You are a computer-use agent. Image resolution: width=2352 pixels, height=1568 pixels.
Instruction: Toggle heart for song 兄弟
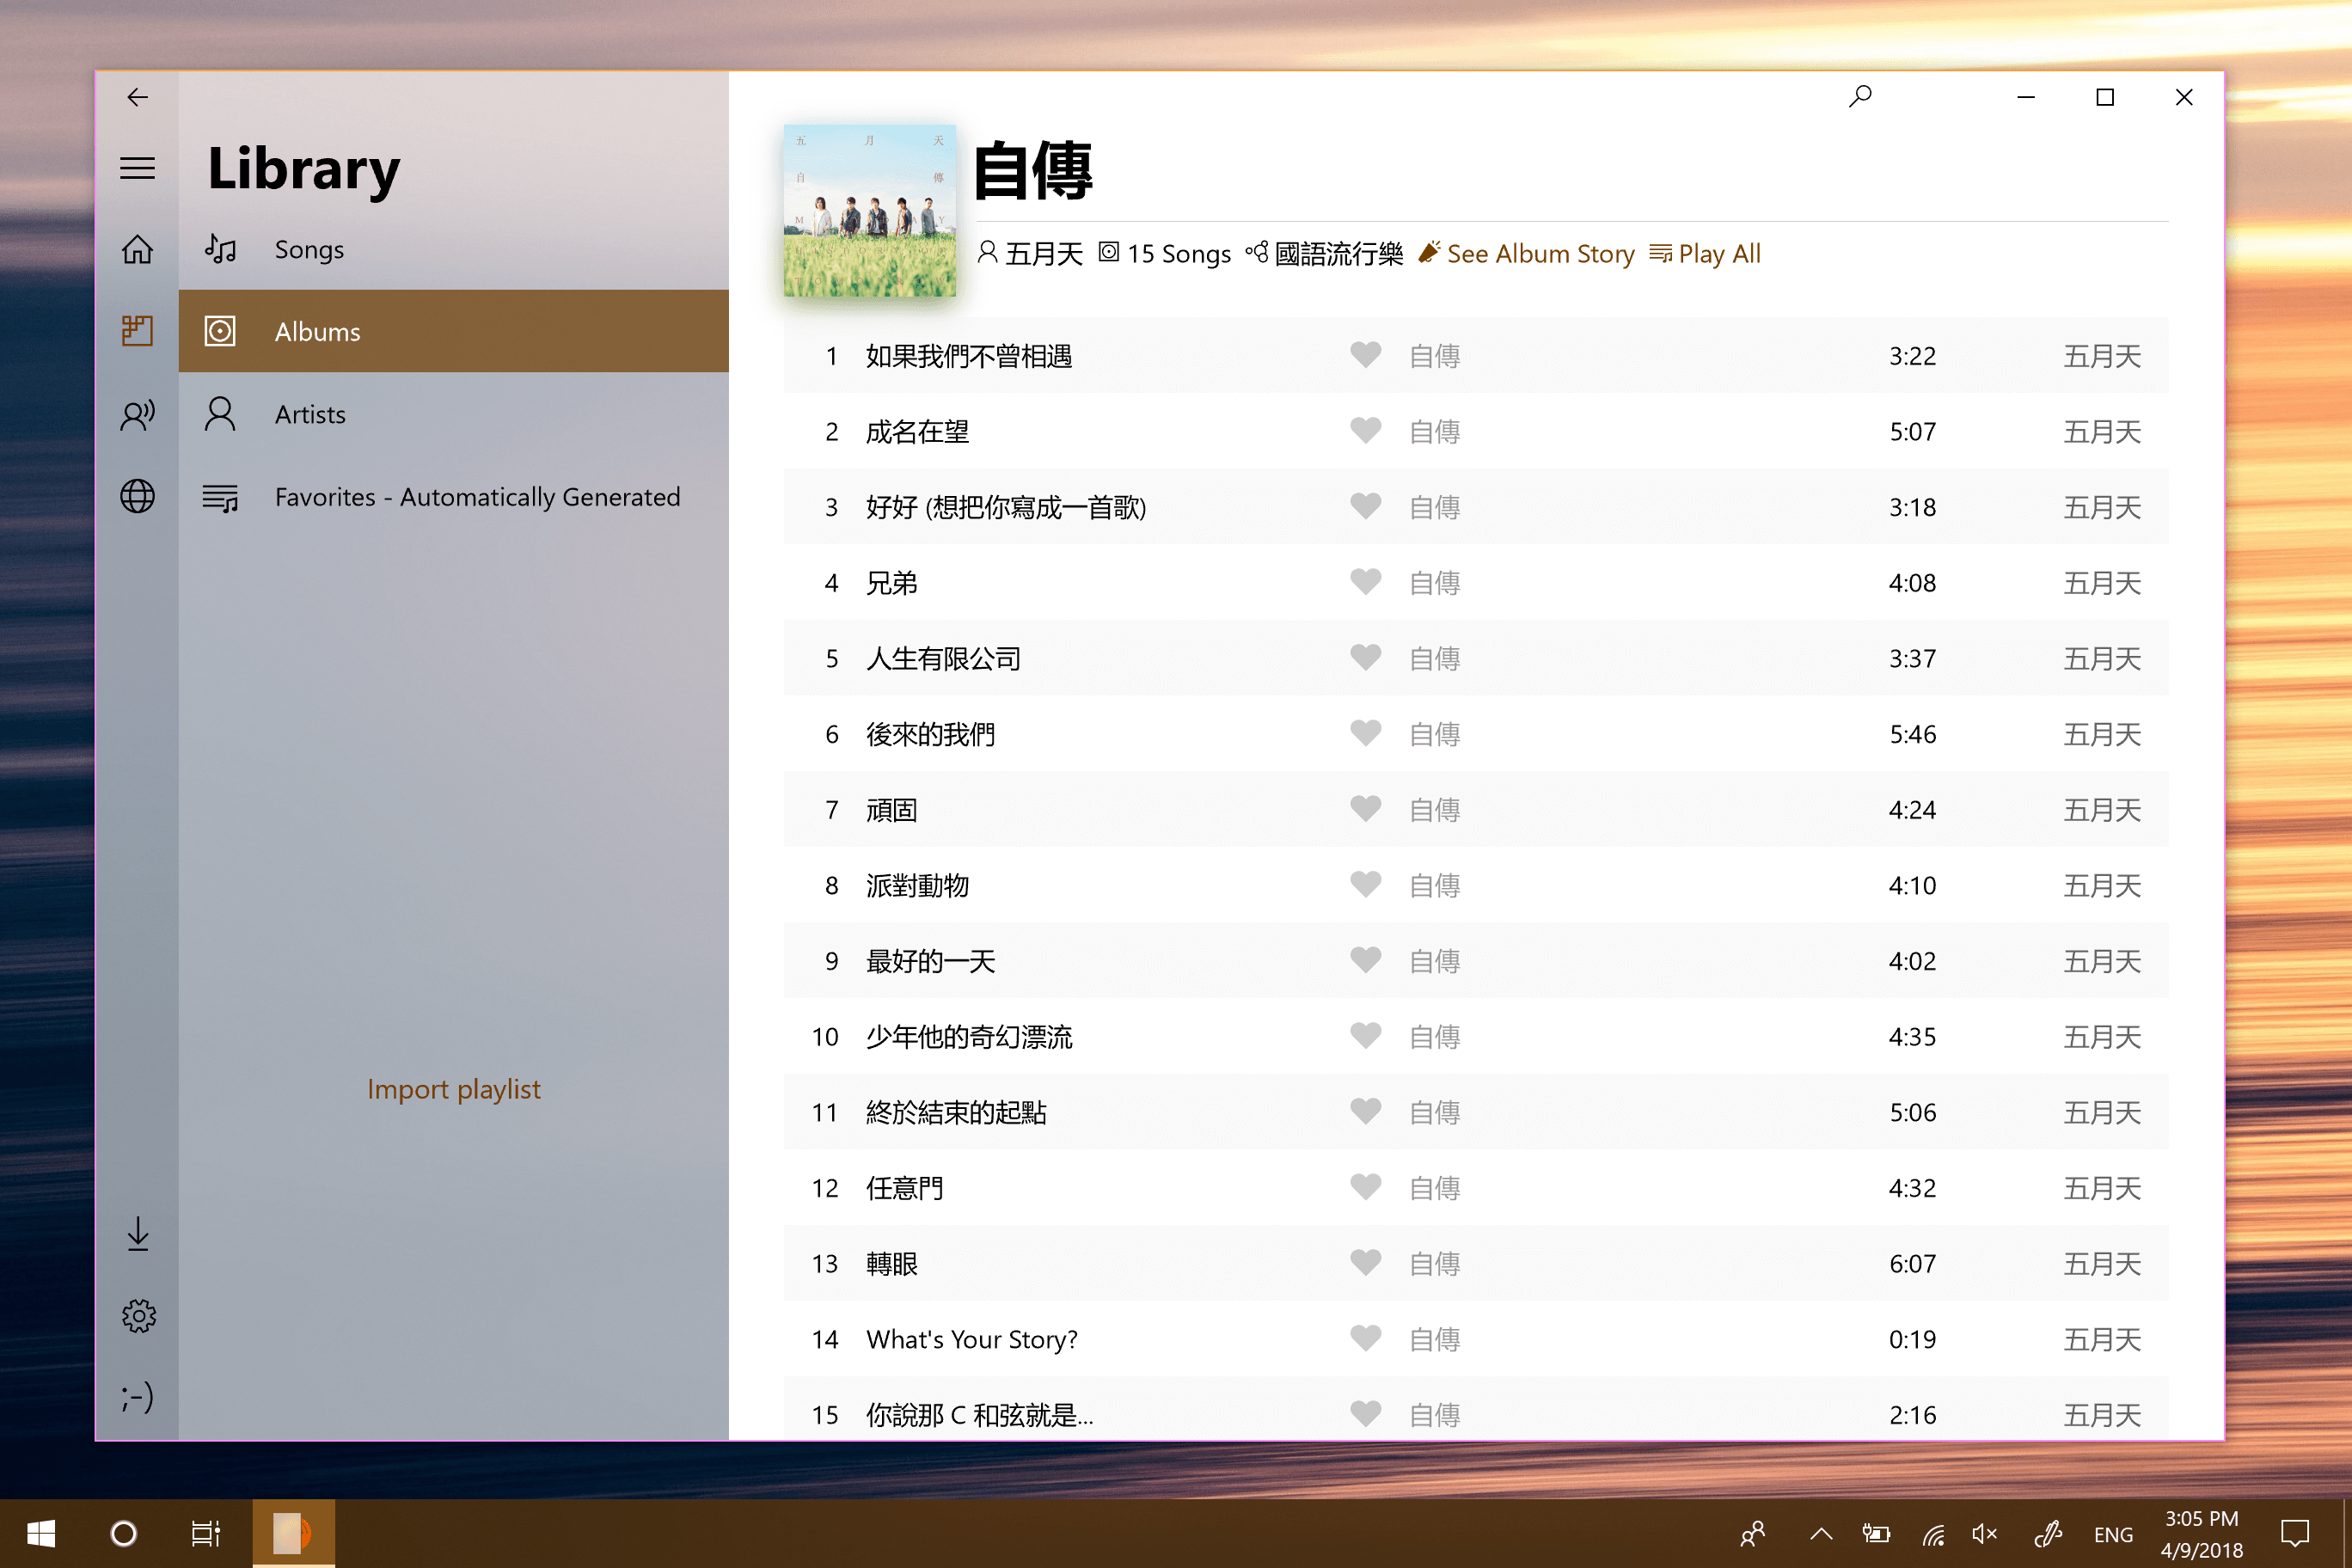point(1365,582)
